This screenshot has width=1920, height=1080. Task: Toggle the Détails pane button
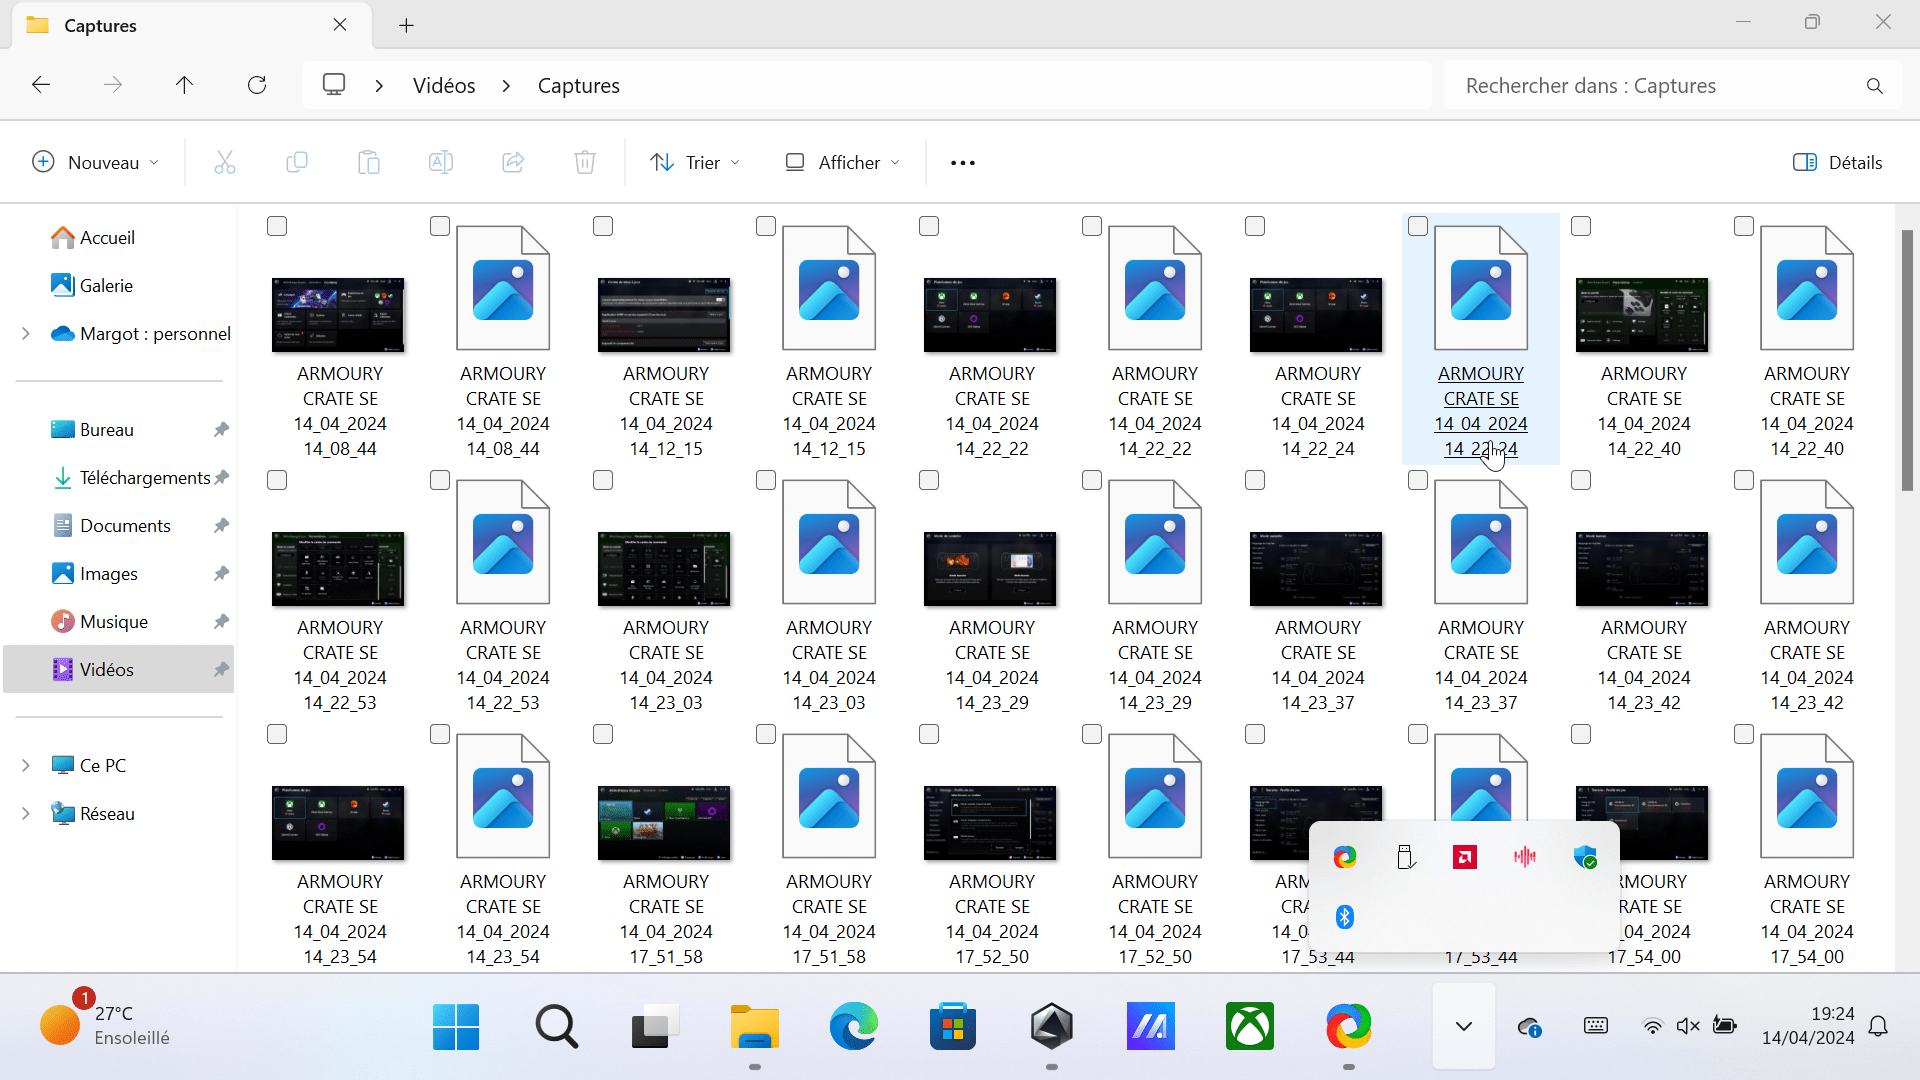(1837, 162)
